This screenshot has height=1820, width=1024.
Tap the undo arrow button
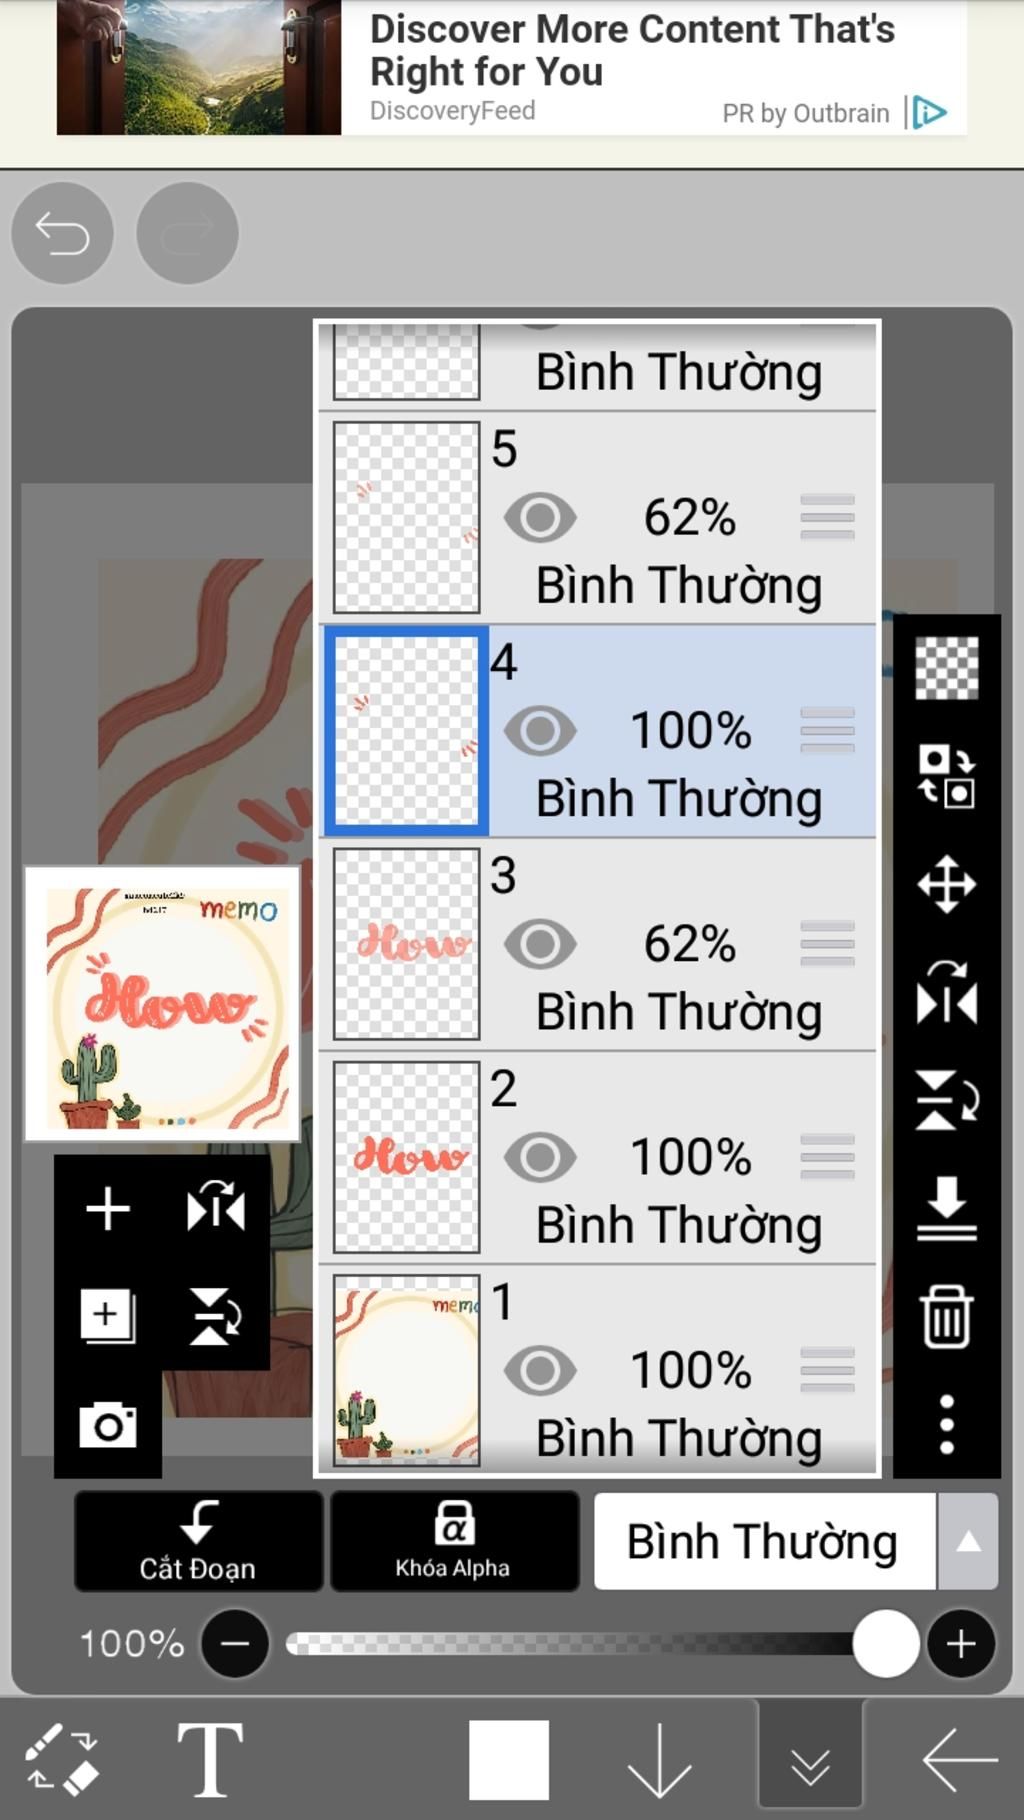62,233
